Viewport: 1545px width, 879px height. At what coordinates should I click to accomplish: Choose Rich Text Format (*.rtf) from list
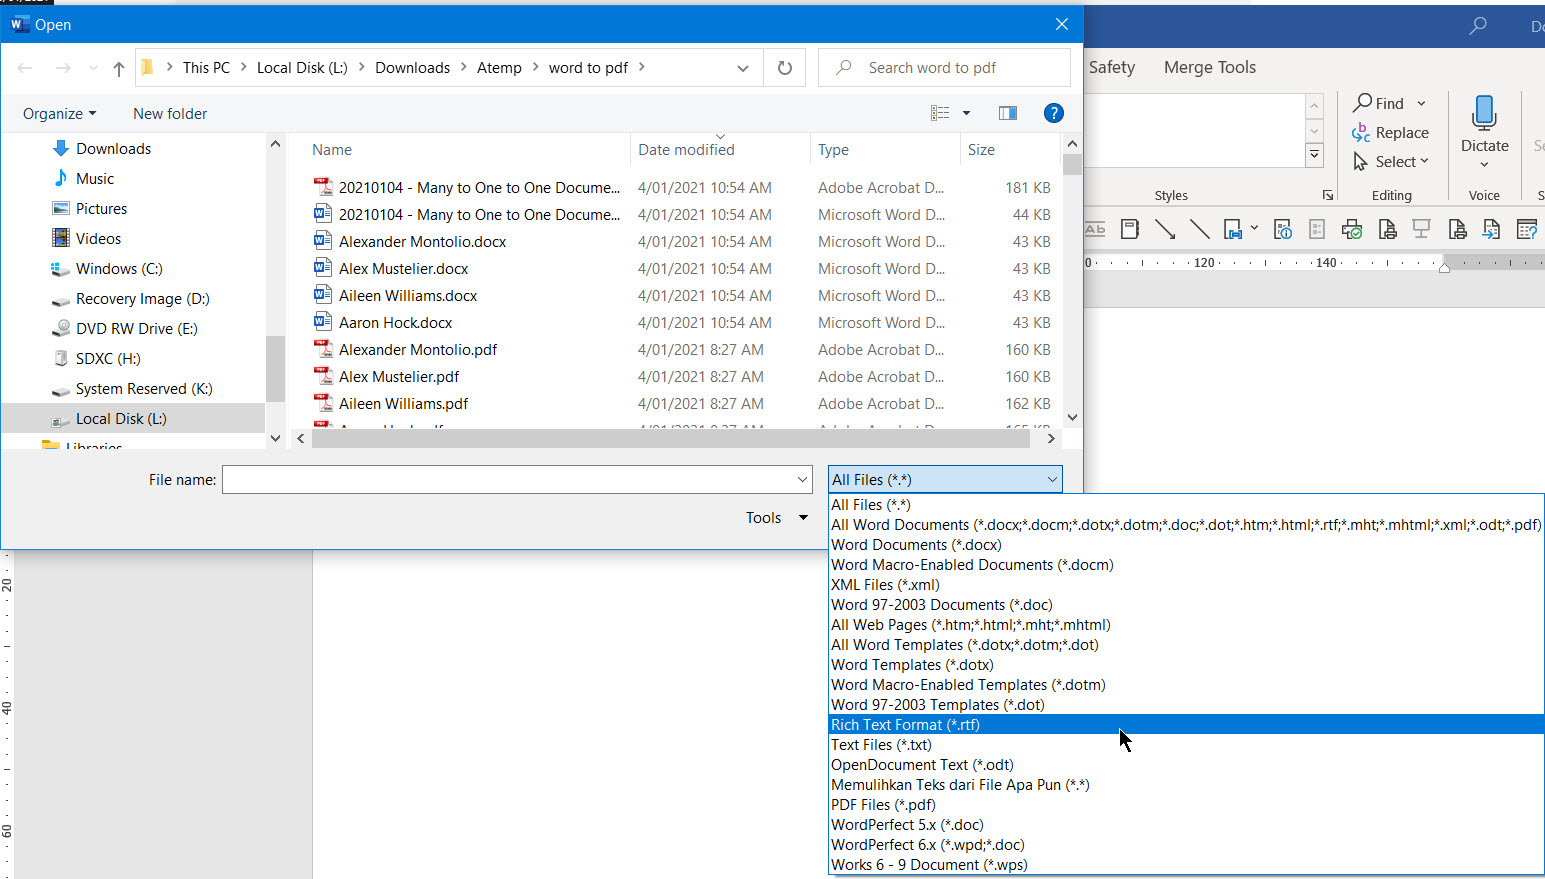(1186, 725)
